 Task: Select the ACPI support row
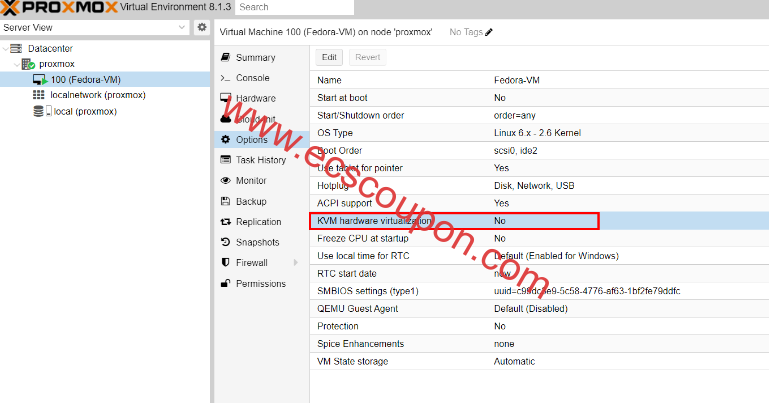pyautogui.click(x=539, y=203)
